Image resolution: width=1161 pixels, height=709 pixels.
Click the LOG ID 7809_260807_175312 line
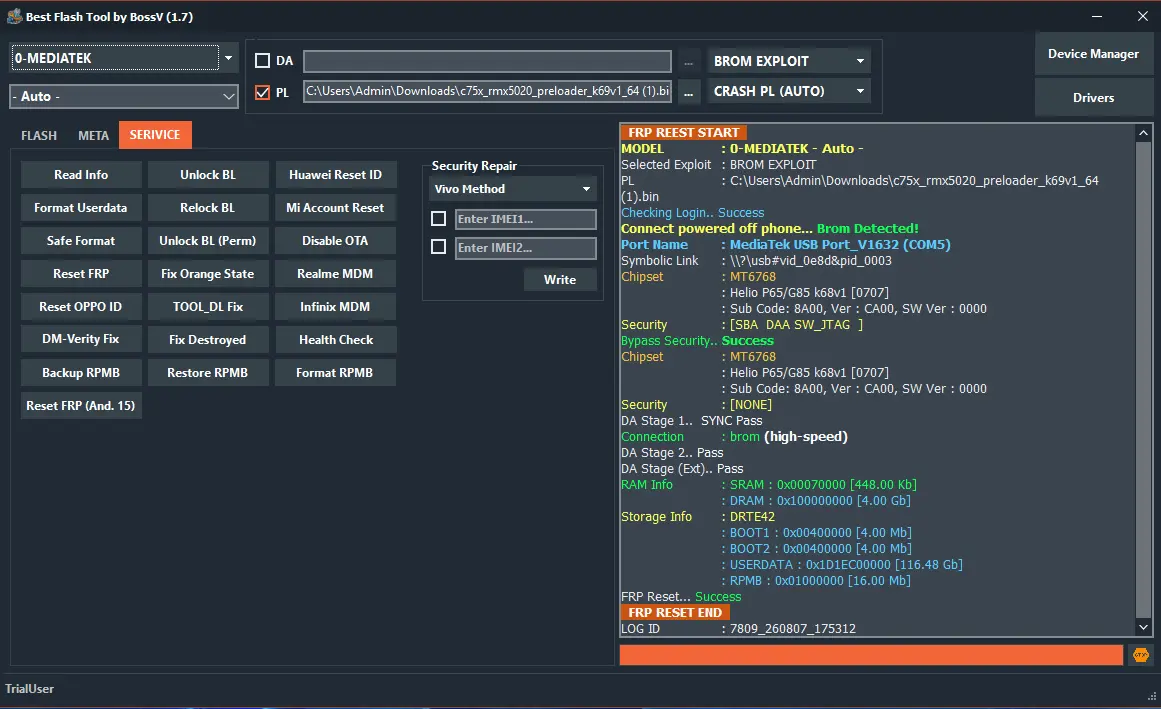coord(738,628)
